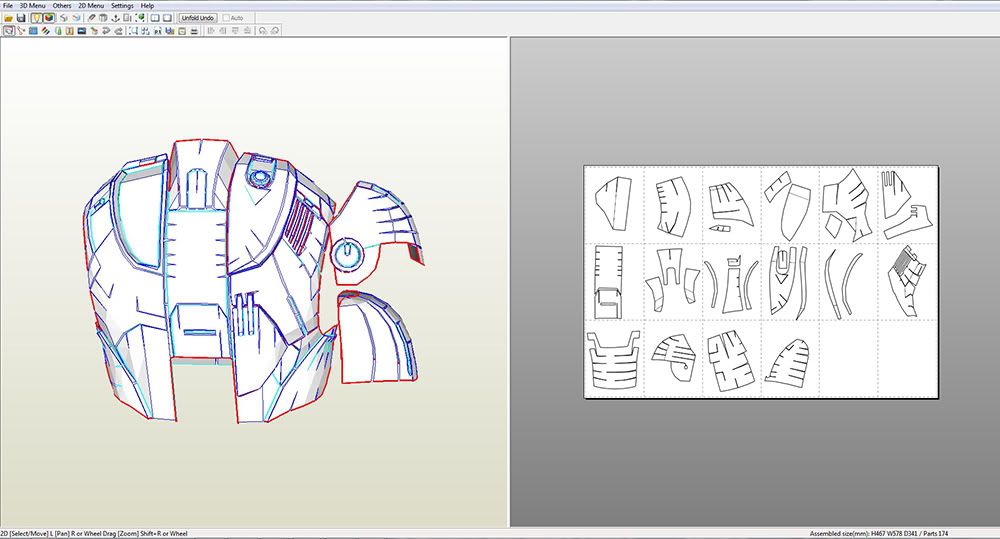Image resolution: width=1000 pixels, height=539 pixels.
Task: Click the Unfold Undo button
Action: 198,18
